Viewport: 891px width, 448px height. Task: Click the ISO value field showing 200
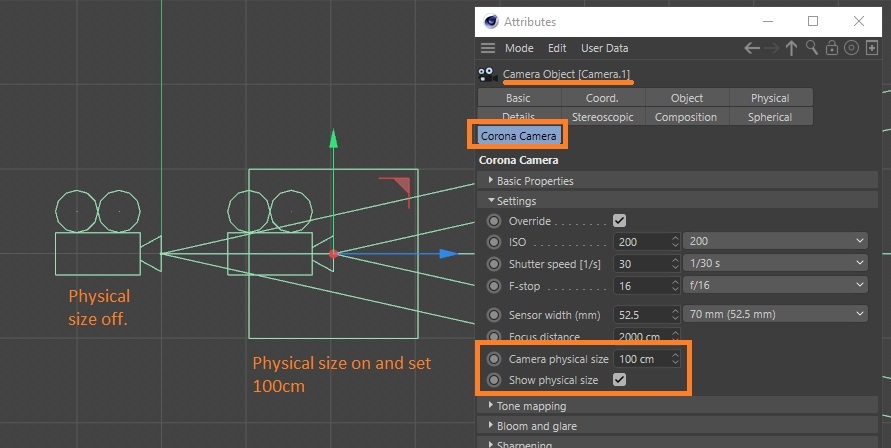pos(642,242)
